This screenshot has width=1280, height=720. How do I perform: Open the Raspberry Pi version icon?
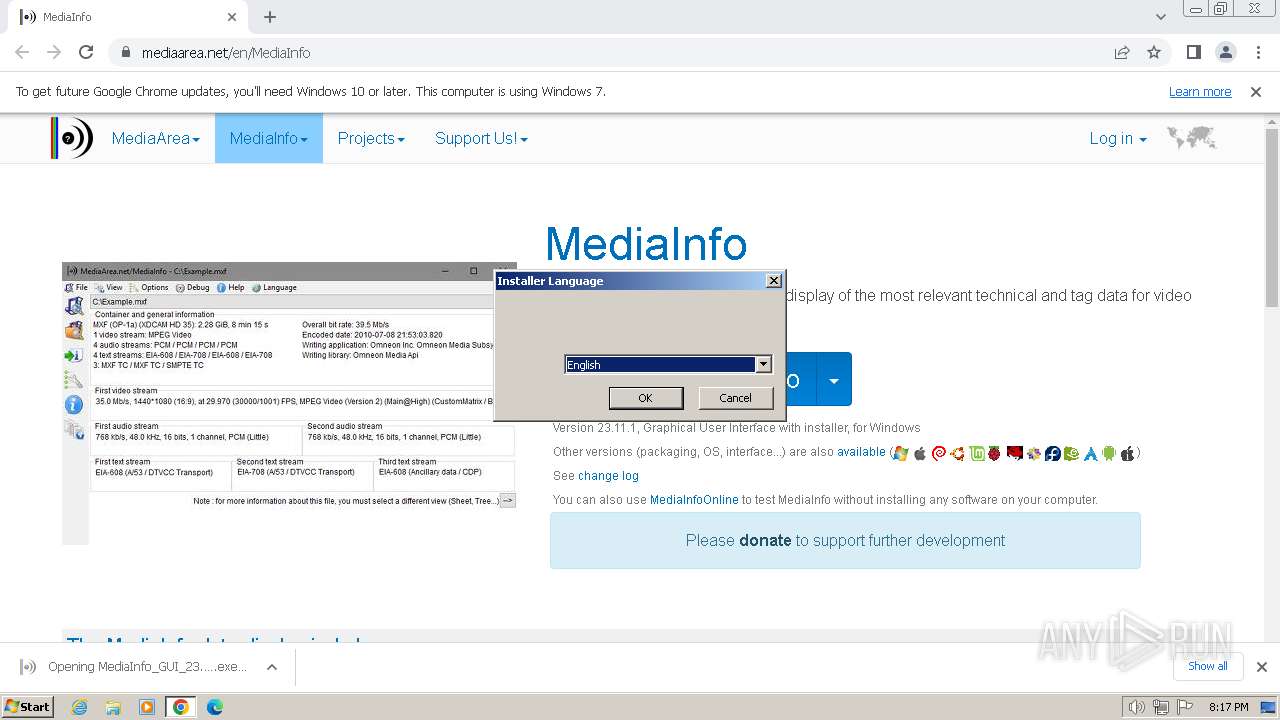click(994, 453)
